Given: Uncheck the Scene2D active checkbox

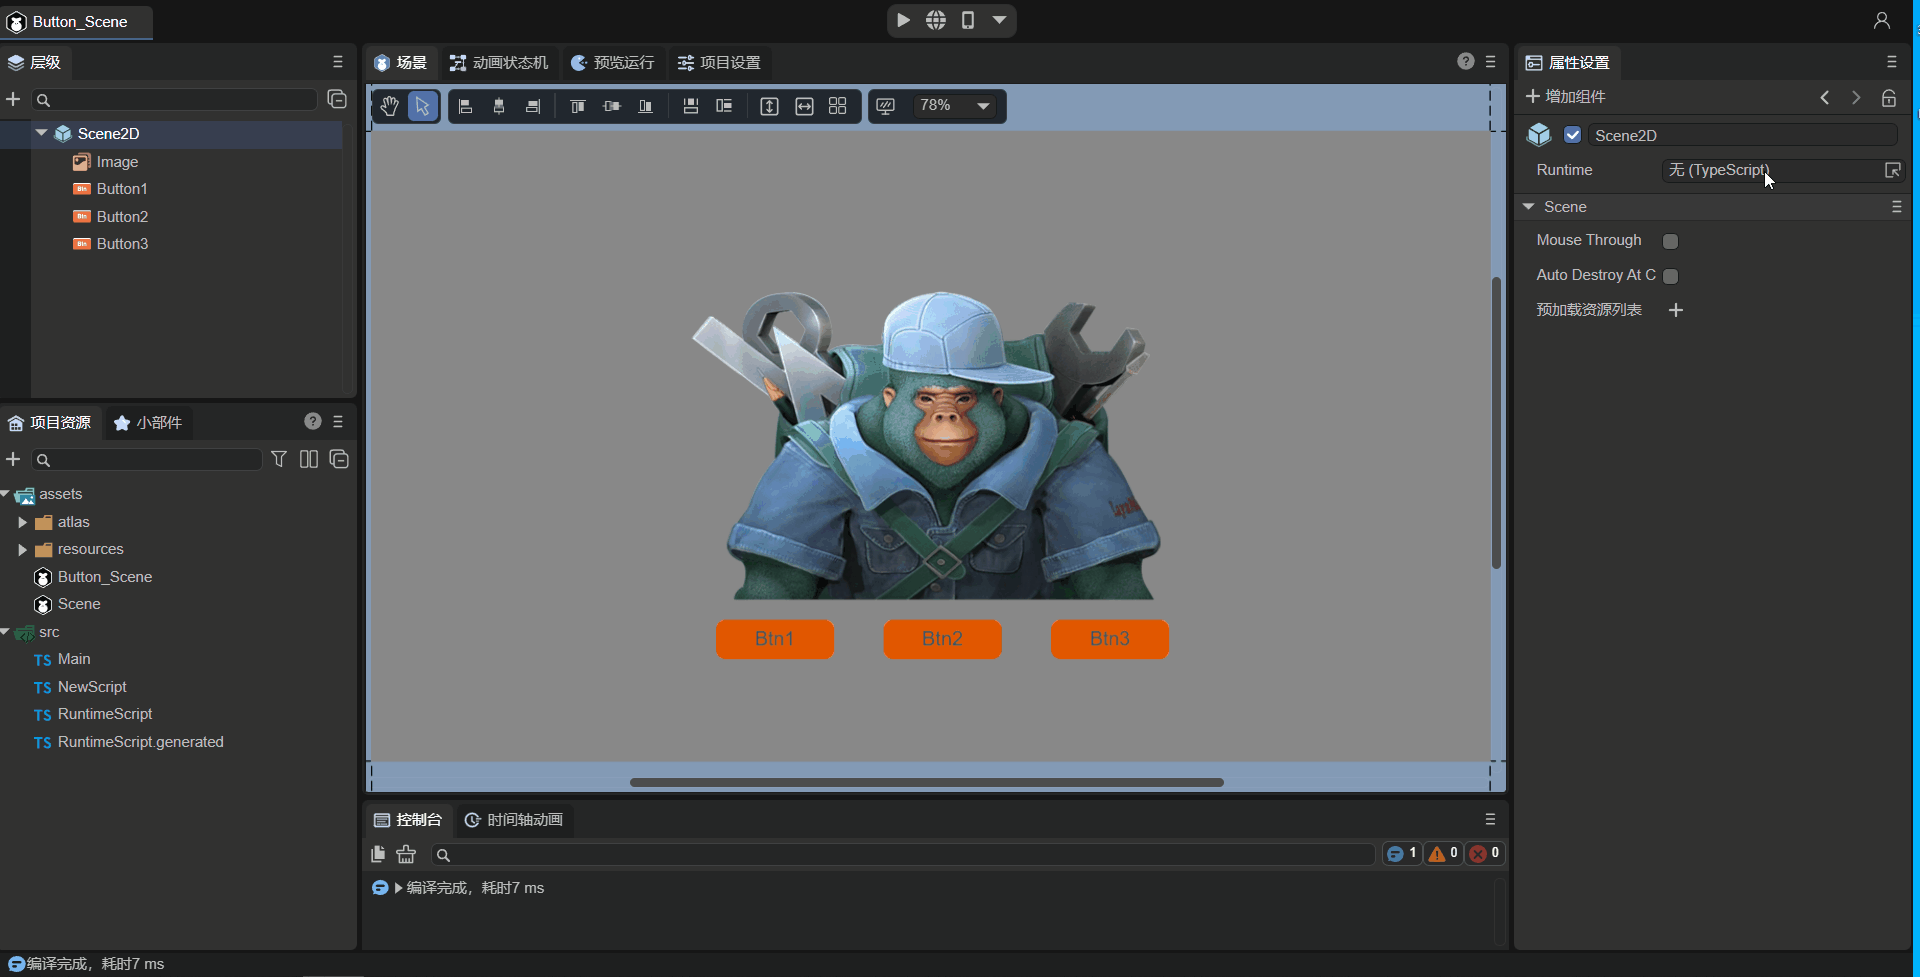Looking at the screenshot, I should click(x=1573, y=135).
